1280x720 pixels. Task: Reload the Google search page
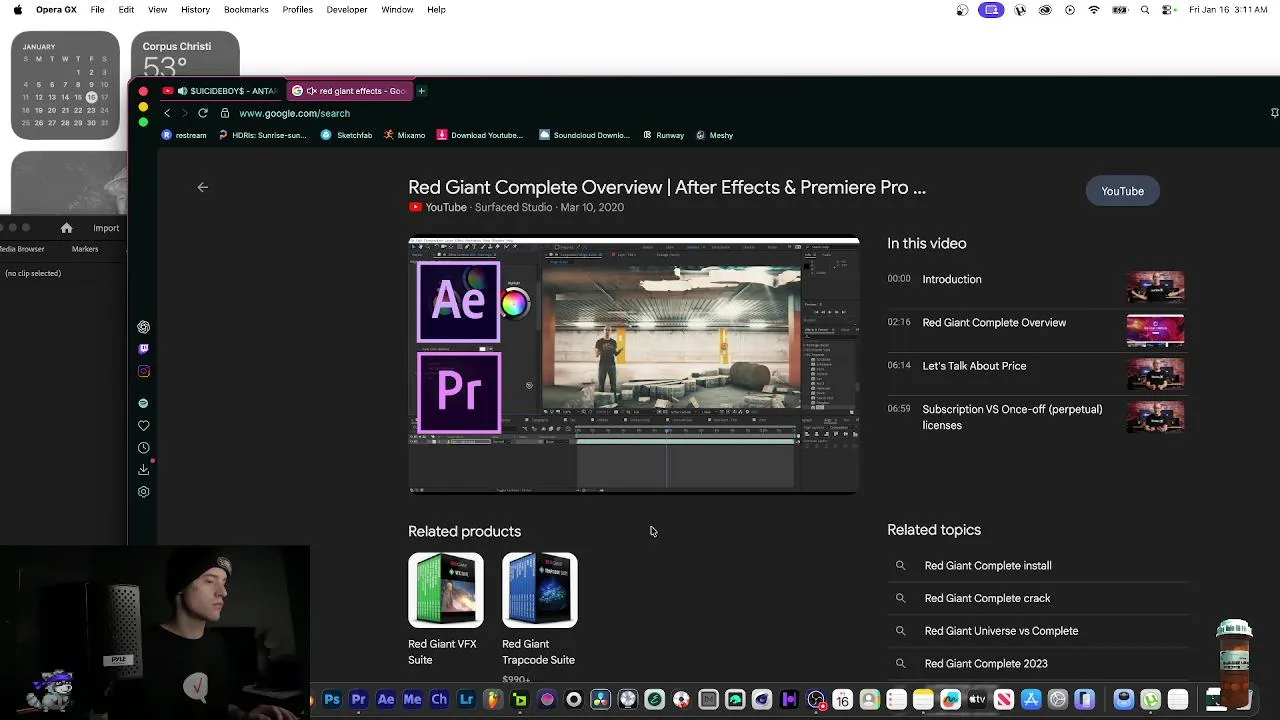(x=203, y=113)
